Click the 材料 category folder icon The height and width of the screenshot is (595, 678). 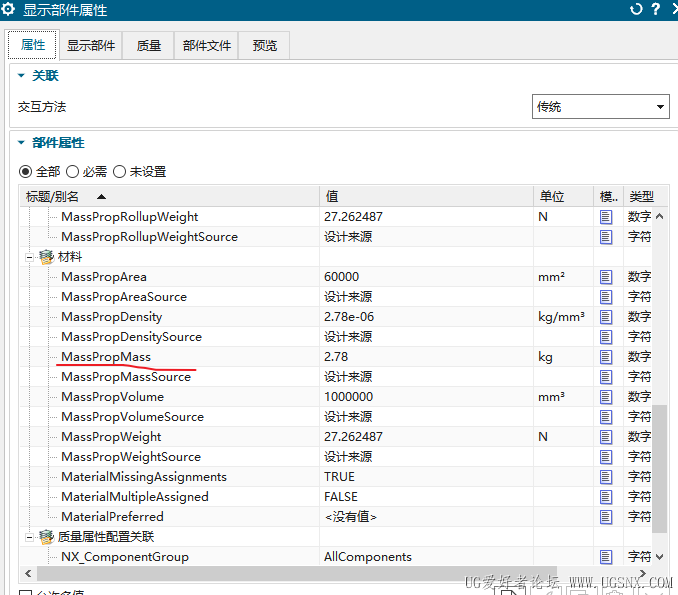pyautogui.click(x=46, y=257)
